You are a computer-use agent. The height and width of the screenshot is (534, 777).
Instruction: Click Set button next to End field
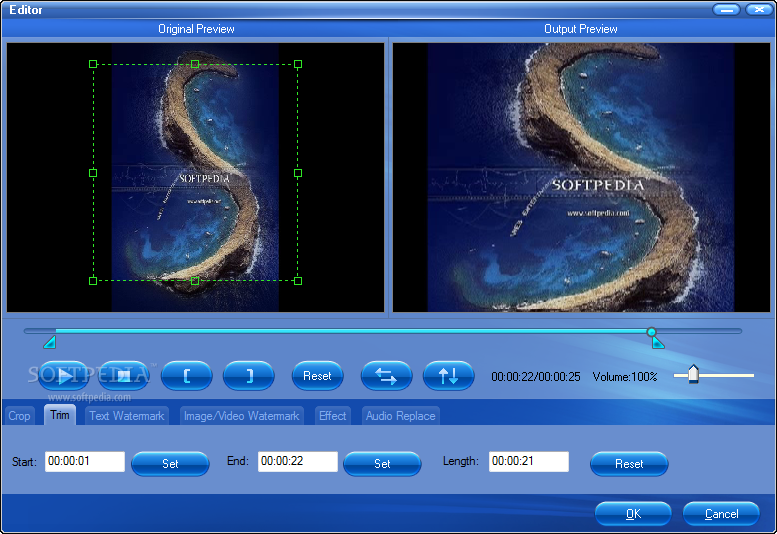382,464
